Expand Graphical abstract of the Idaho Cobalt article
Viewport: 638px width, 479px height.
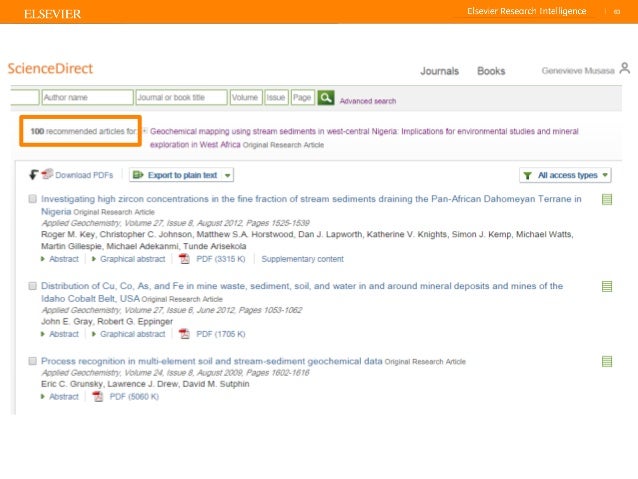point(129,334)
